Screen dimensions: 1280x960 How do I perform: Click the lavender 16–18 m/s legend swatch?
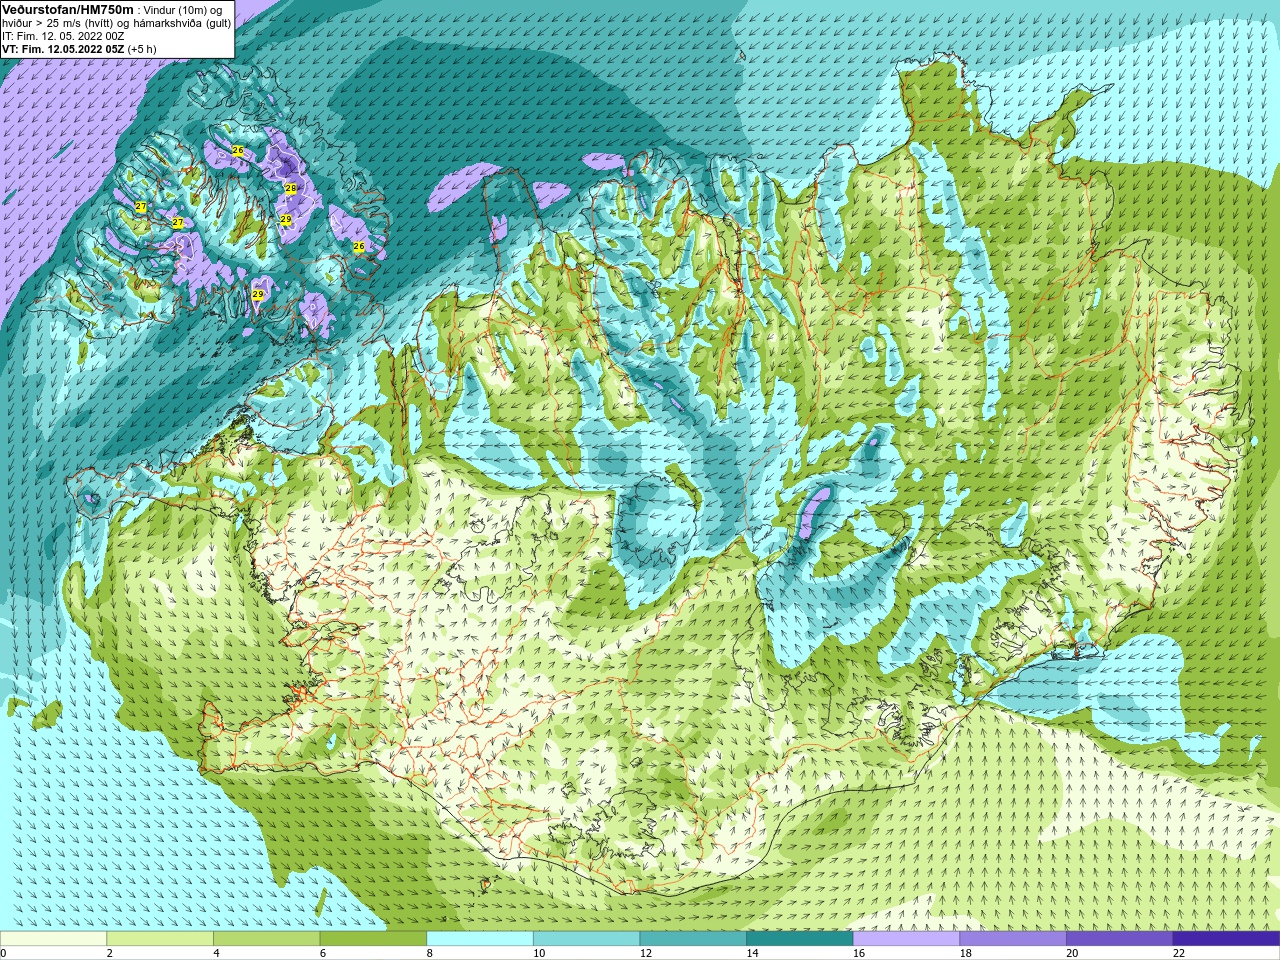[906, 939]
